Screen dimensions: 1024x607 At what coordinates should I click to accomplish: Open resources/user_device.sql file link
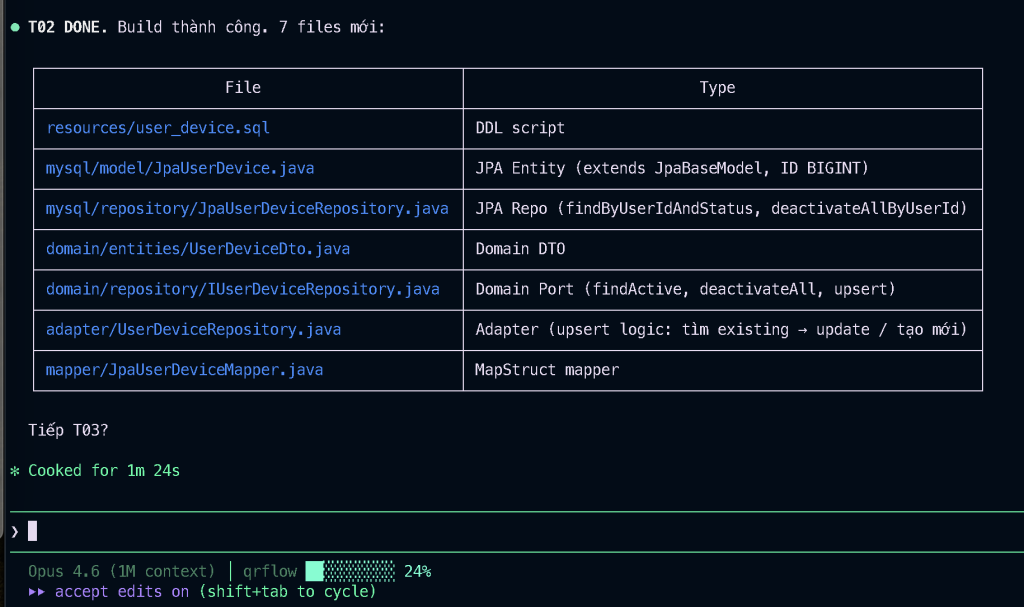pyautogui.click(x=158, y=128)
